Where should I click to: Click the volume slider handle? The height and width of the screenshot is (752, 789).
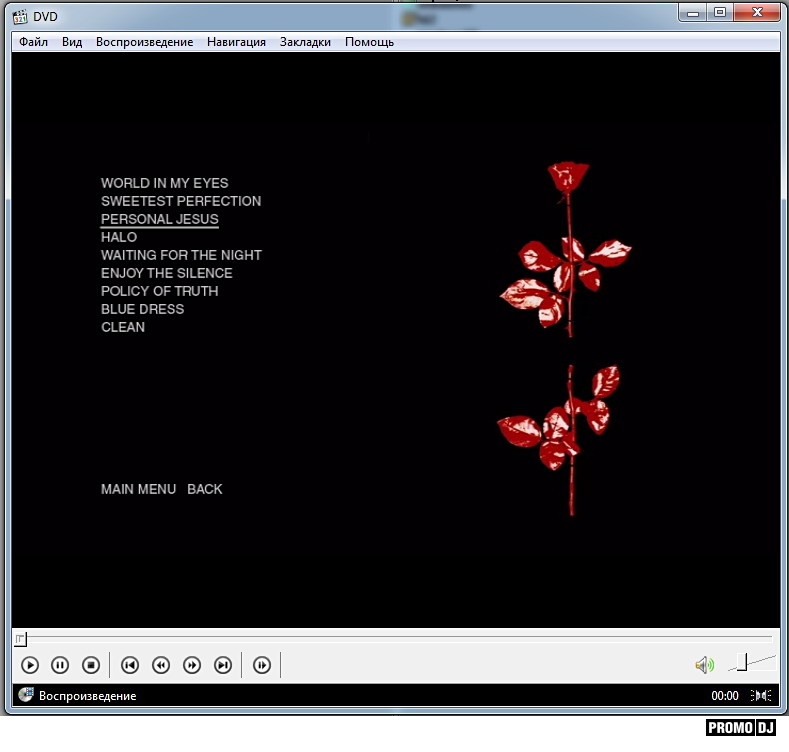[x=742, y=662]
